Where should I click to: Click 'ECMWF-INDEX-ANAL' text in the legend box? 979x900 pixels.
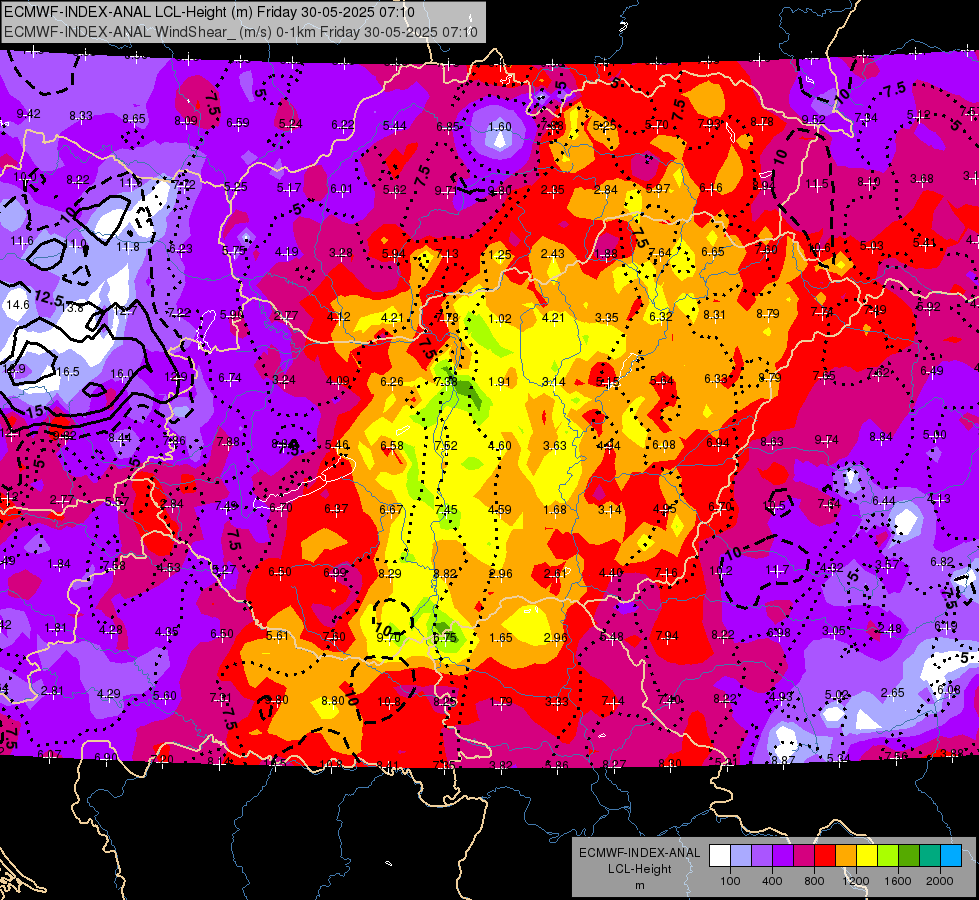(640, 853)
